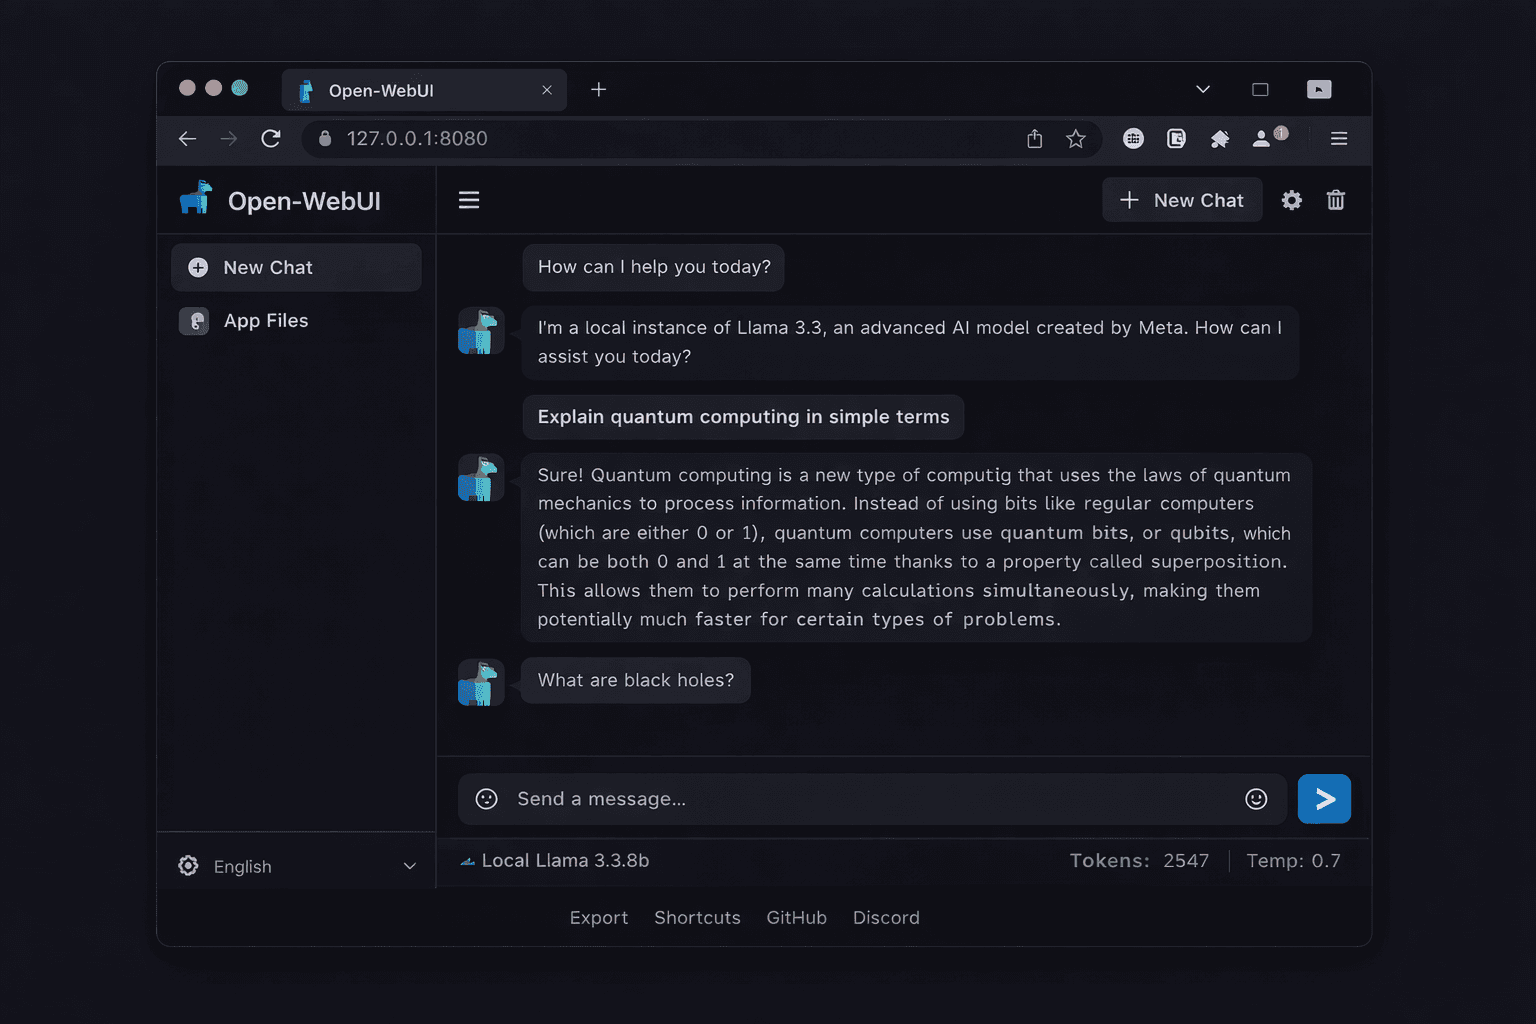
Task: Open the browser window dropdown chevron
Action: (x=1203, y=89)
